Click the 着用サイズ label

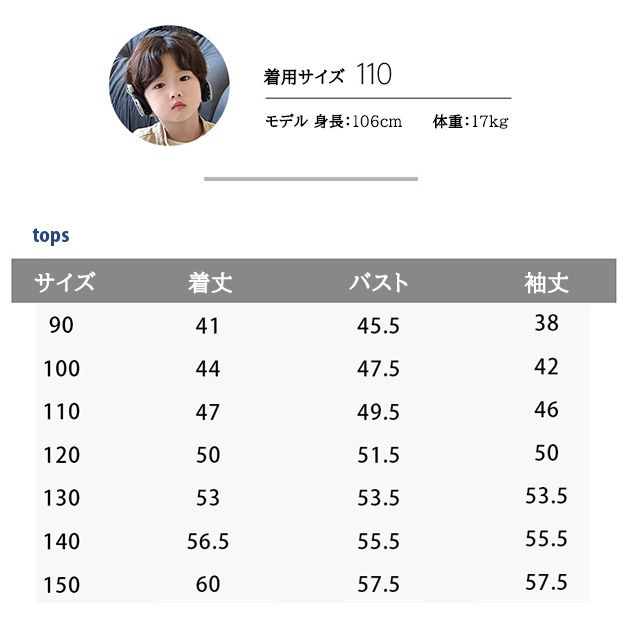304,76
